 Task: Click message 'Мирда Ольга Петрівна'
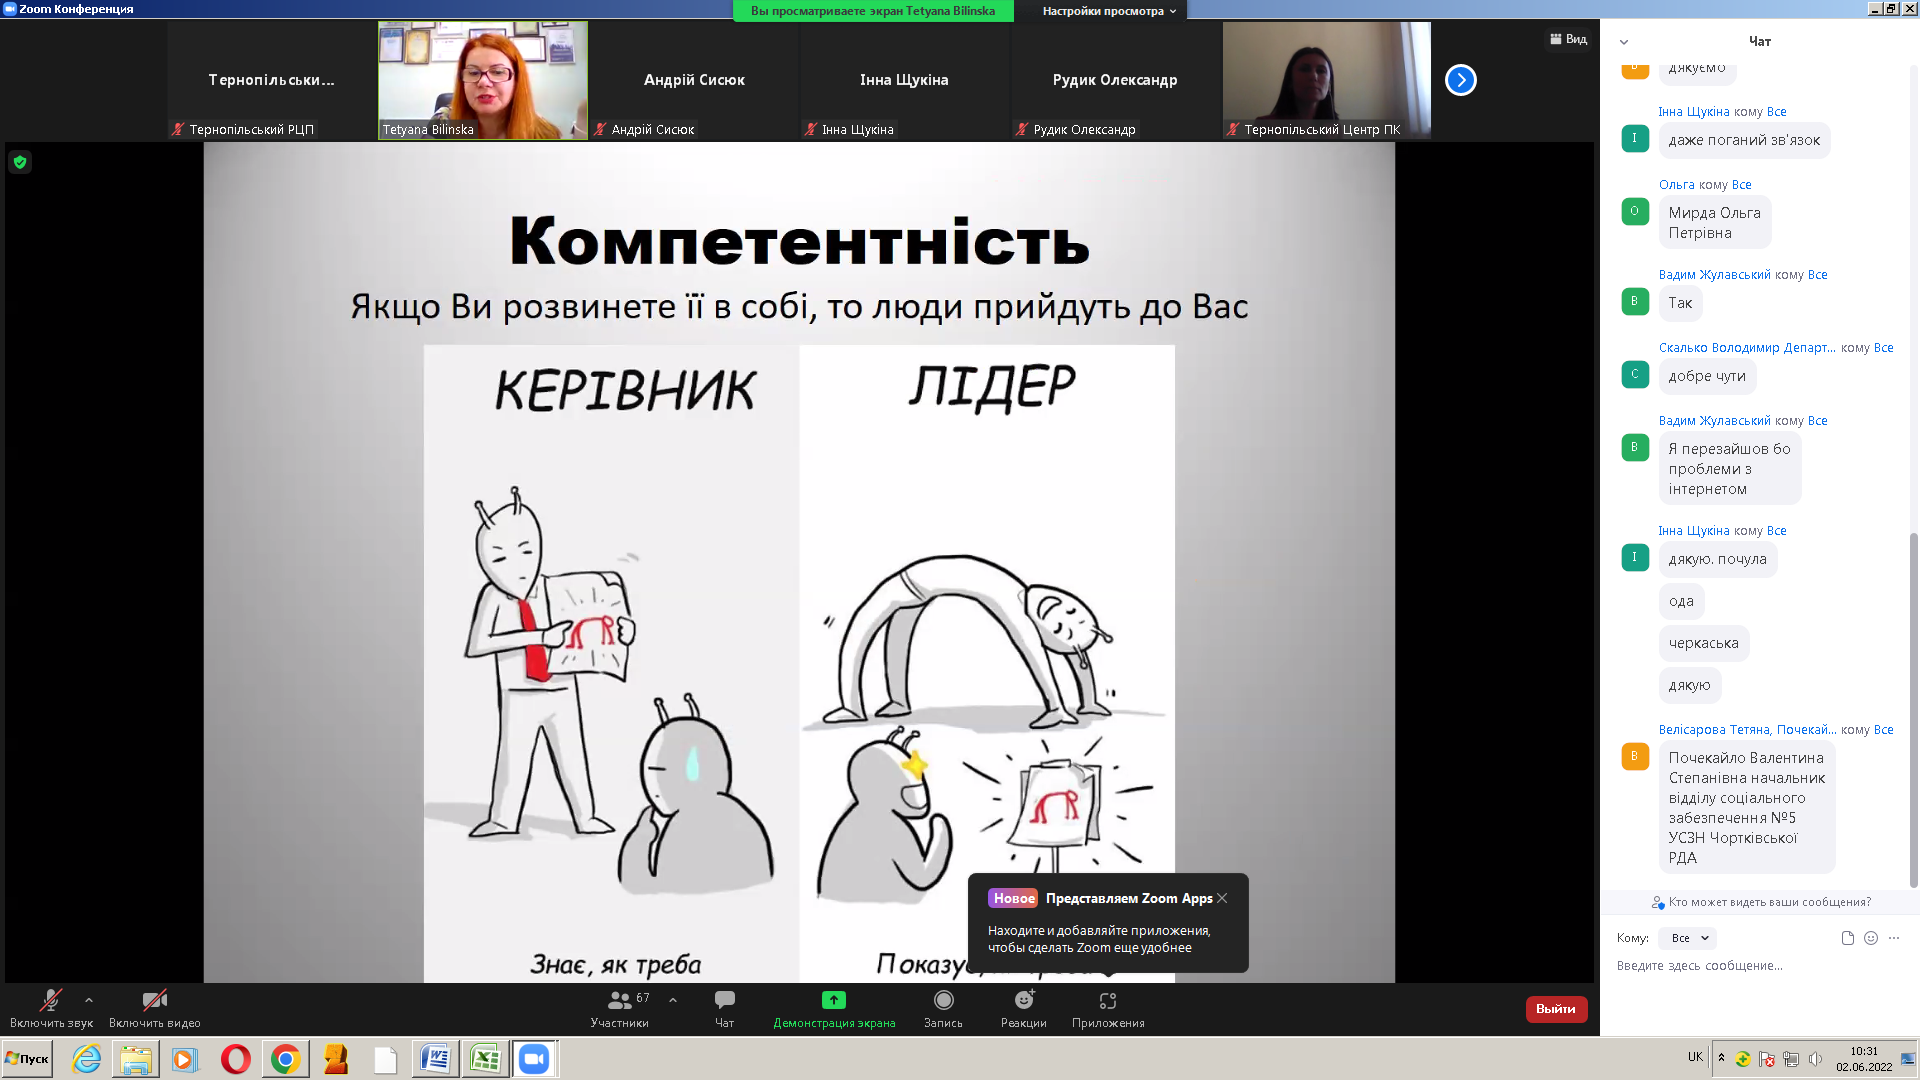pyautogui.click(x=1714, y=223)
